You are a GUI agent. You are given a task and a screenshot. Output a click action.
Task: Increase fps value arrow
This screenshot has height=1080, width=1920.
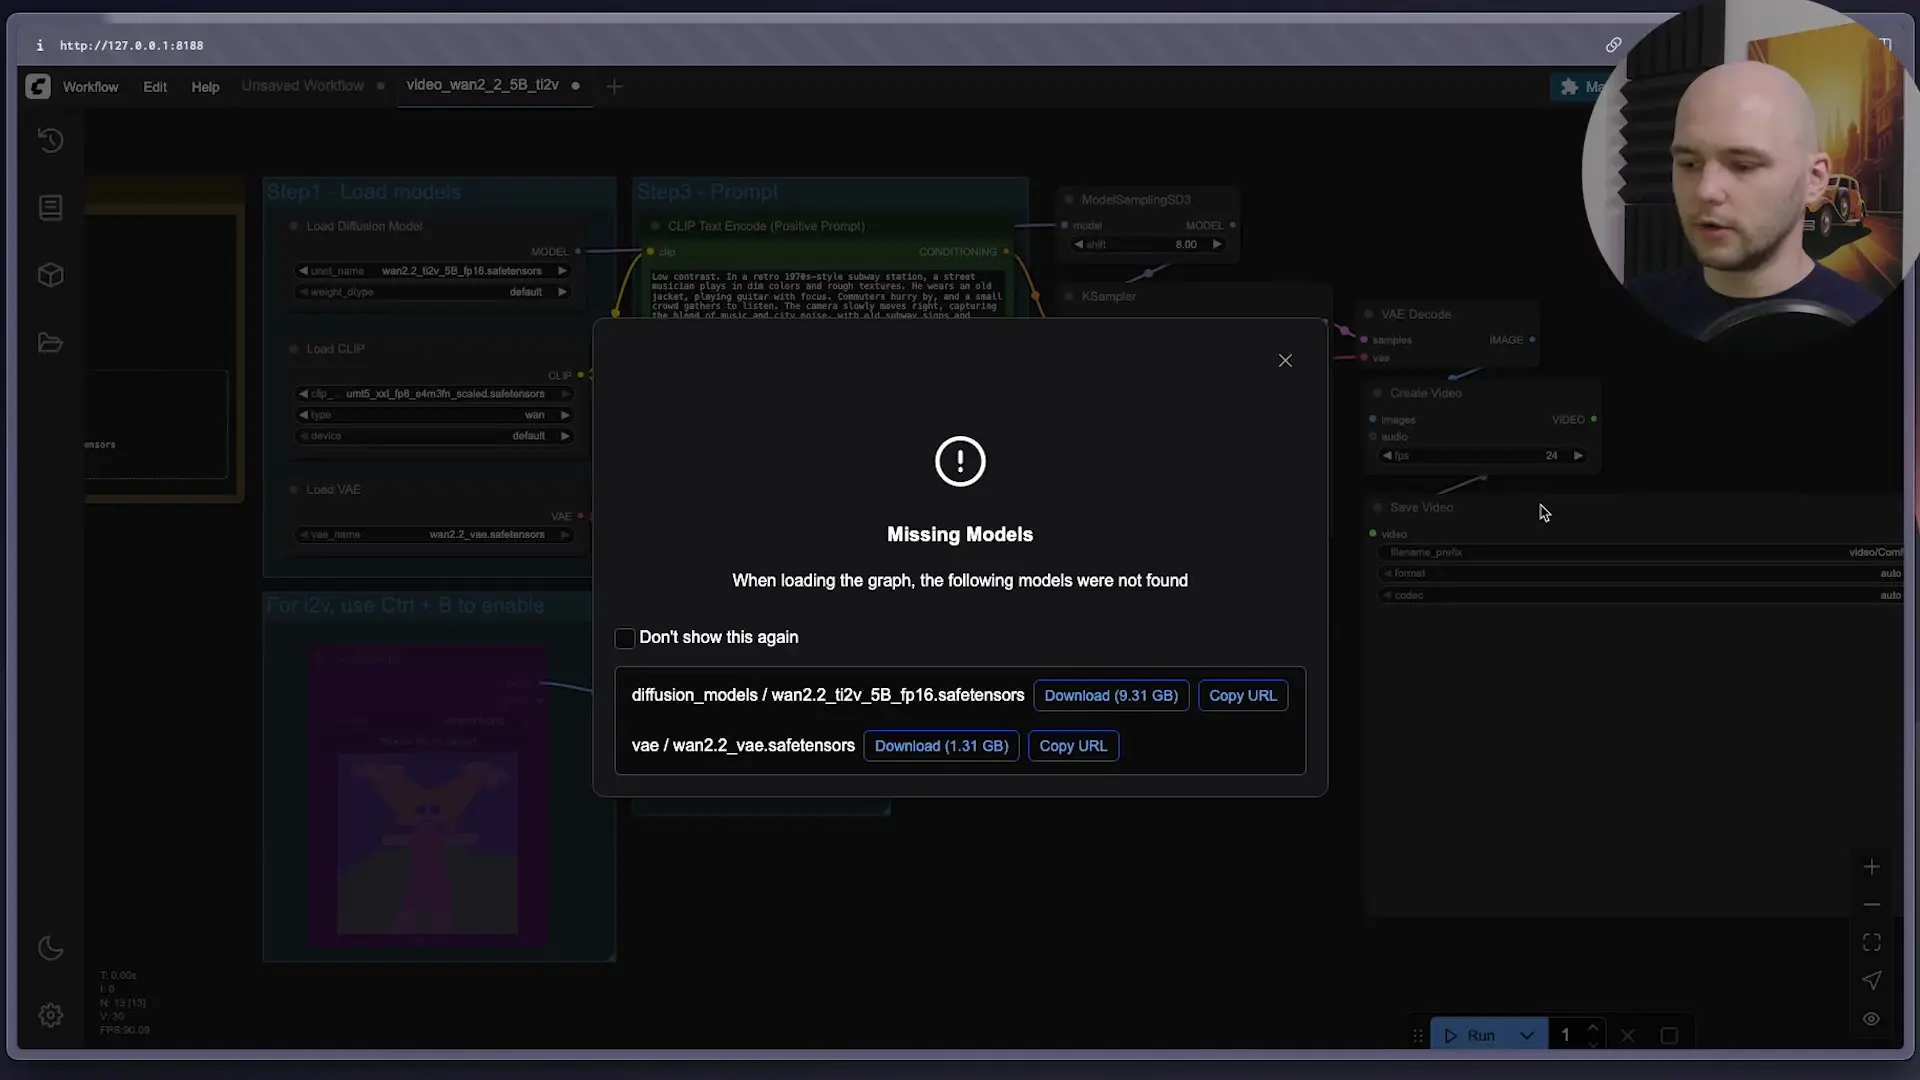point(1578,456)
